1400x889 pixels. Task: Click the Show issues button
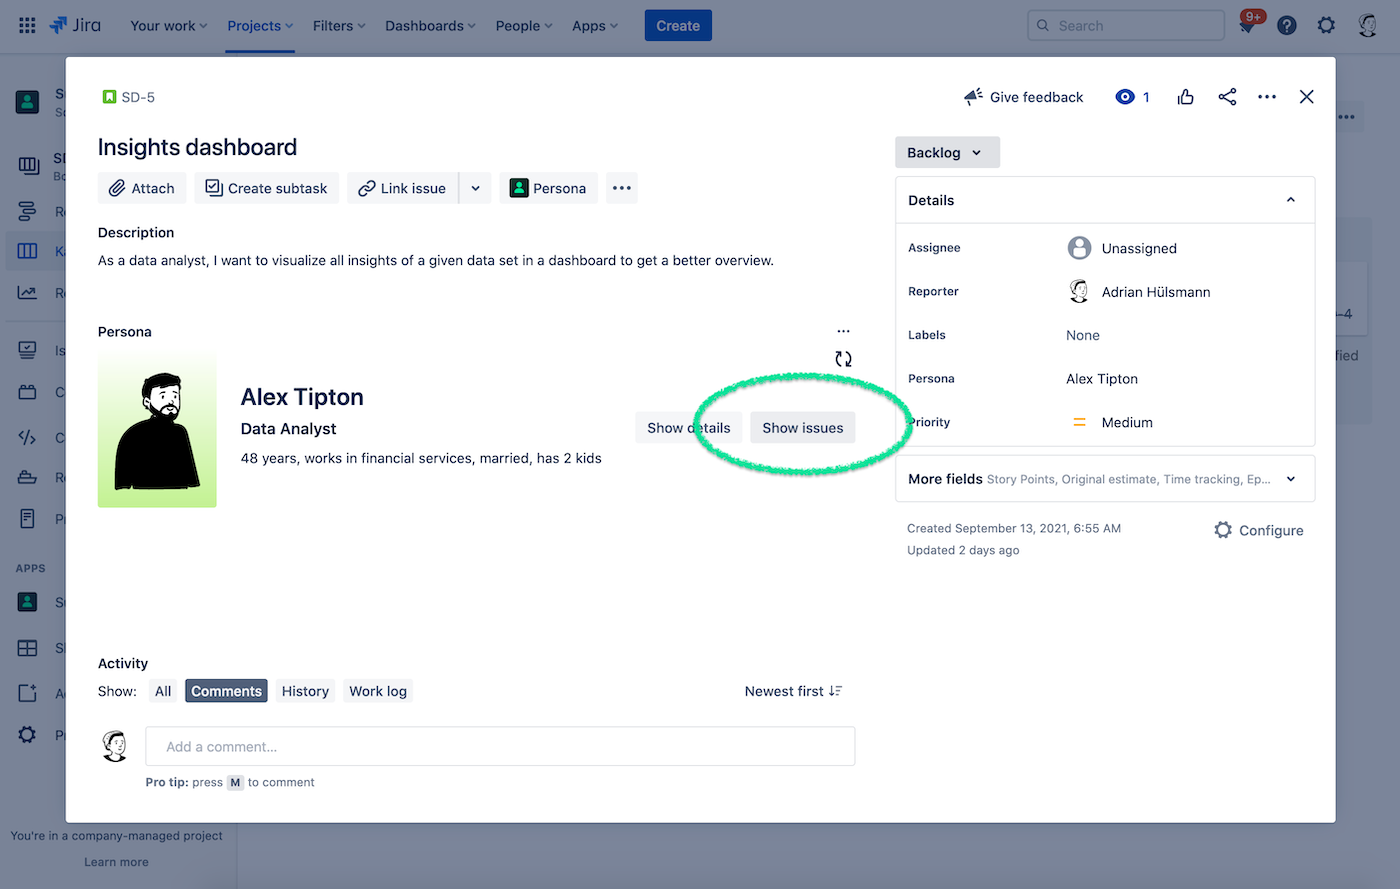[x=803, y=428]
